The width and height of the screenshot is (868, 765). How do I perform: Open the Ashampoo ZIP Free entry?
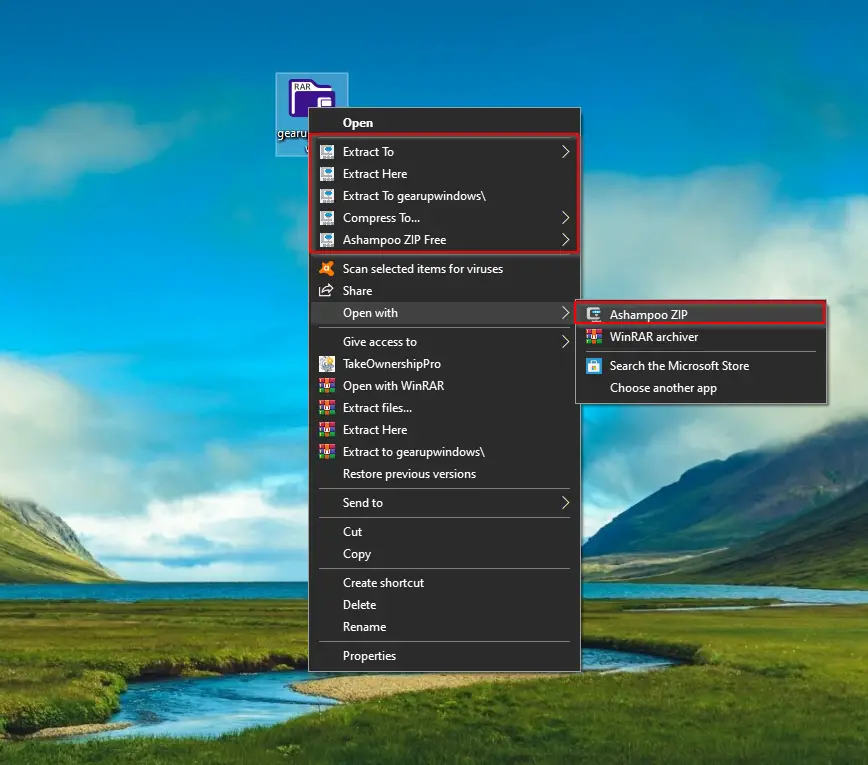pos(445,240)
